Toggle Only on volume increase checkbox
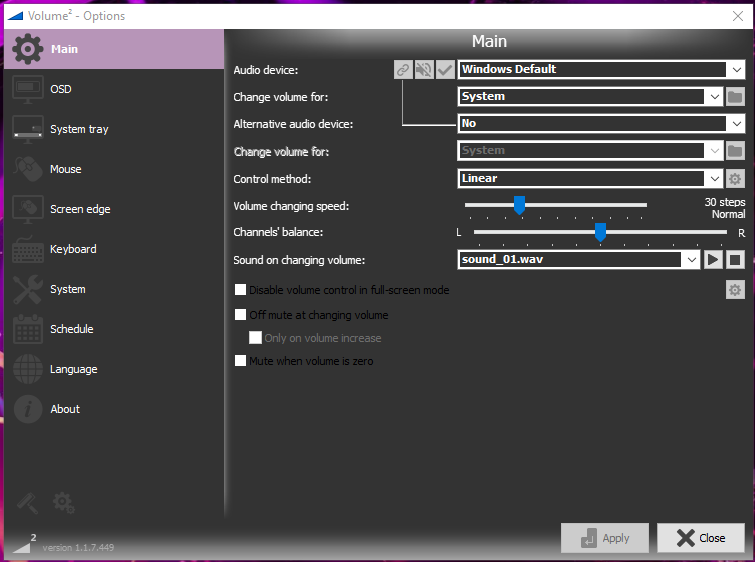This screenshot has height=562, width=755. 255,338
